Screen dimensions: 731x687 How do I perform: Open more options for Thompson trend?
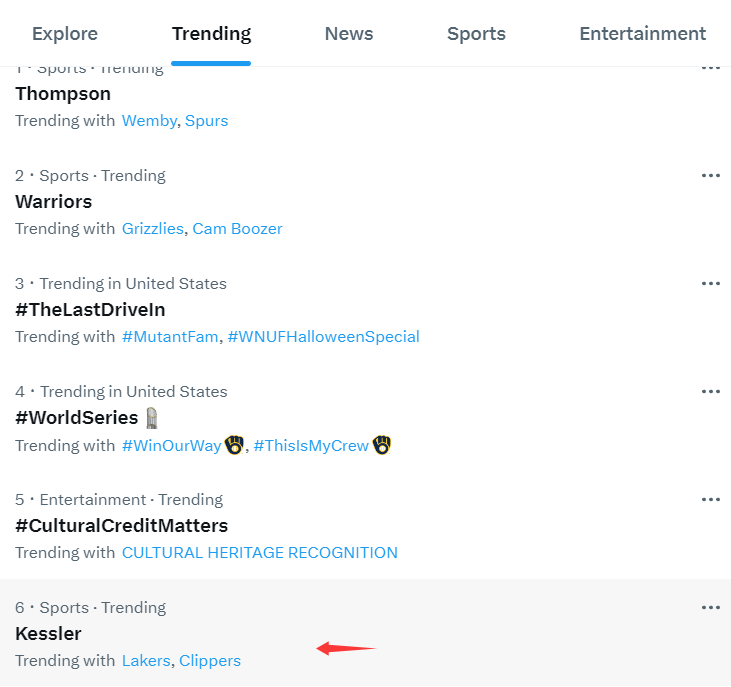(710, 69)
